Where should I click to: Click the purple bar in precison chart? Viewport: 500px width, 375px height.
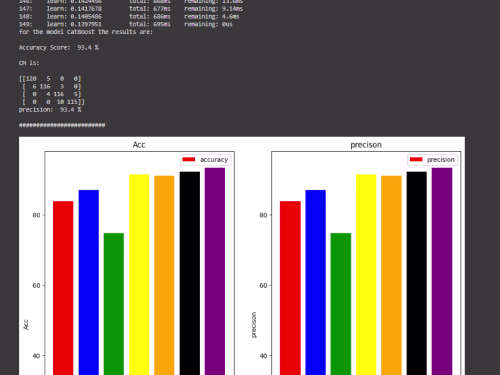point(442,271)
